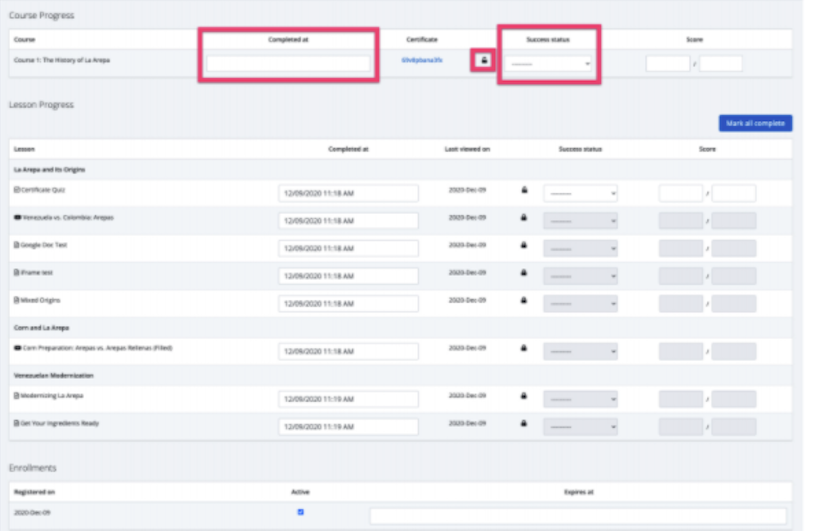This screenshot has height=531, width=815.
Task: Click lock icon for Venezuela vs. Colombia lesson
Action: [523, 217]
